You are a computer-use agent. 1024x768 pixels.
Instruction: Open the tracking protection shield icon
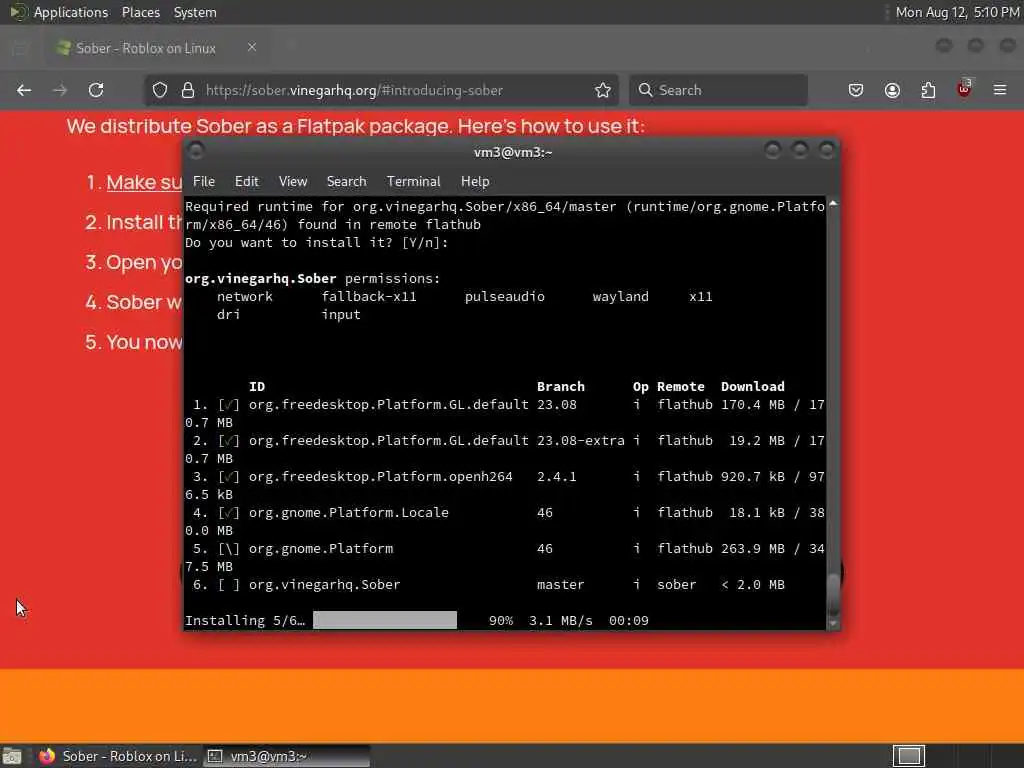coord(160,90)
